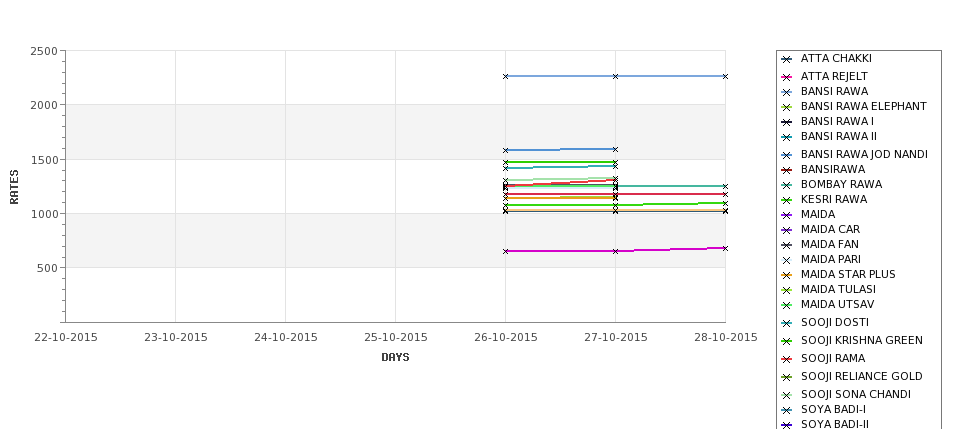Select the SOOJI KRISHNA GREEN legend label
Image resolution: width=975 pixels, height=429 pixels.
point(861,340)
